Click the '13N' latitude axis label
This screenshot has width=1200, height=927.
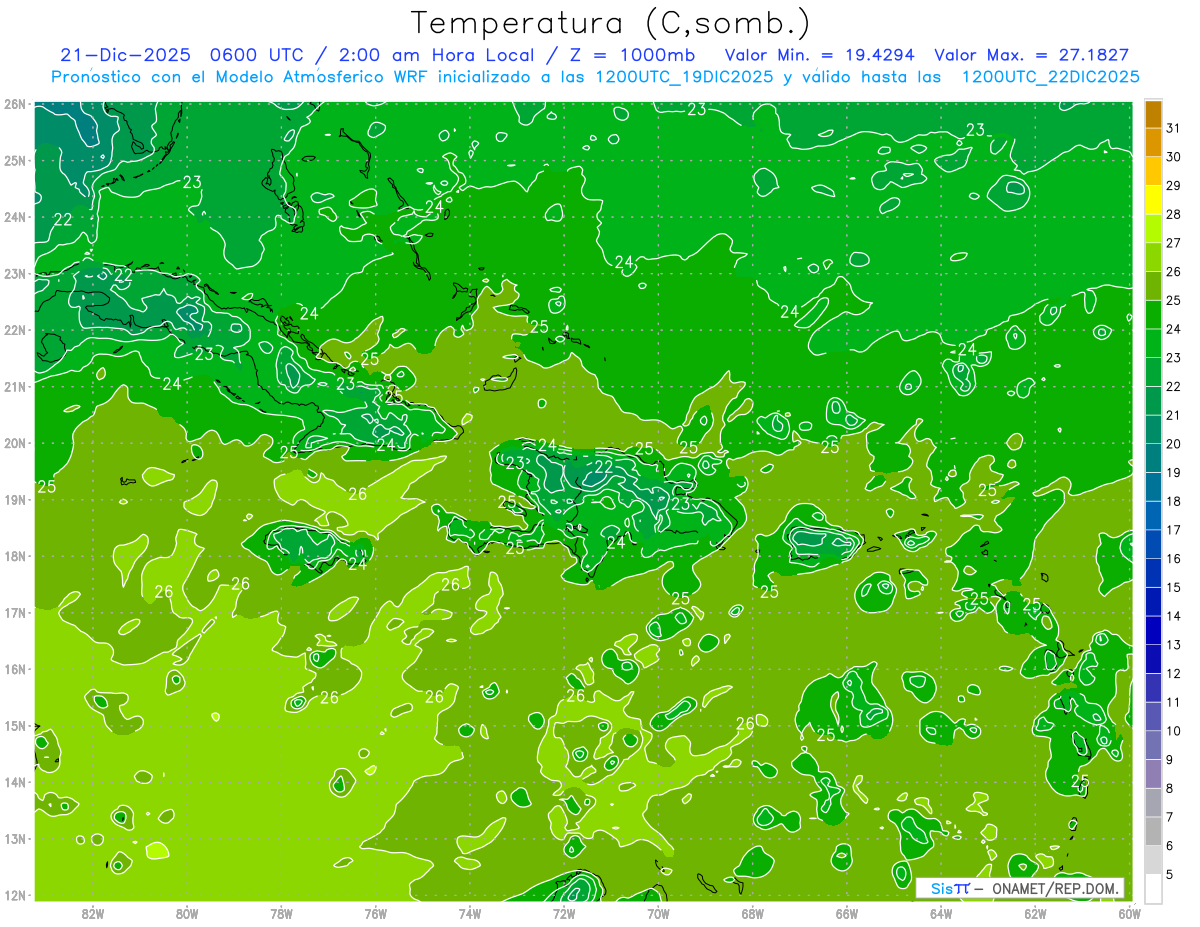tap(15, 838)
